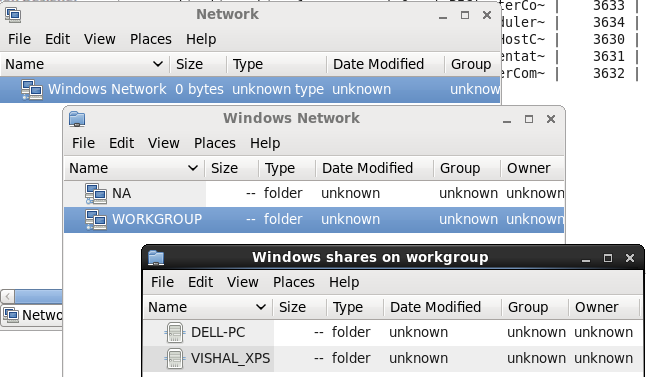Sort by Name column in Windows Network window
This screenshot has width=646, height=377.
134,168
